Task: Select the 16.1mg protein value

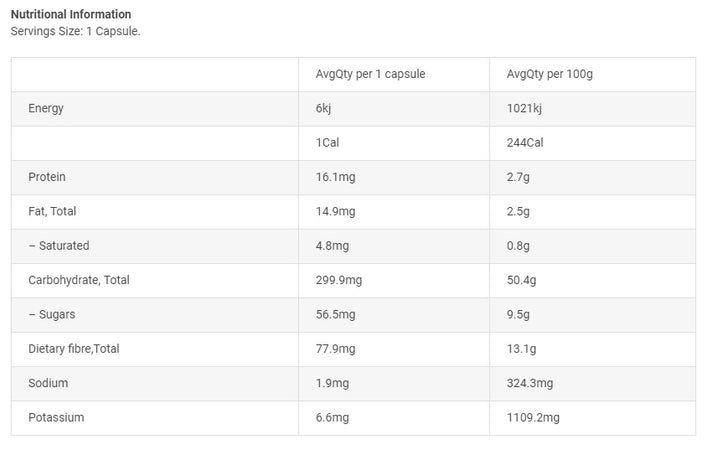Action: click(335, 177)
